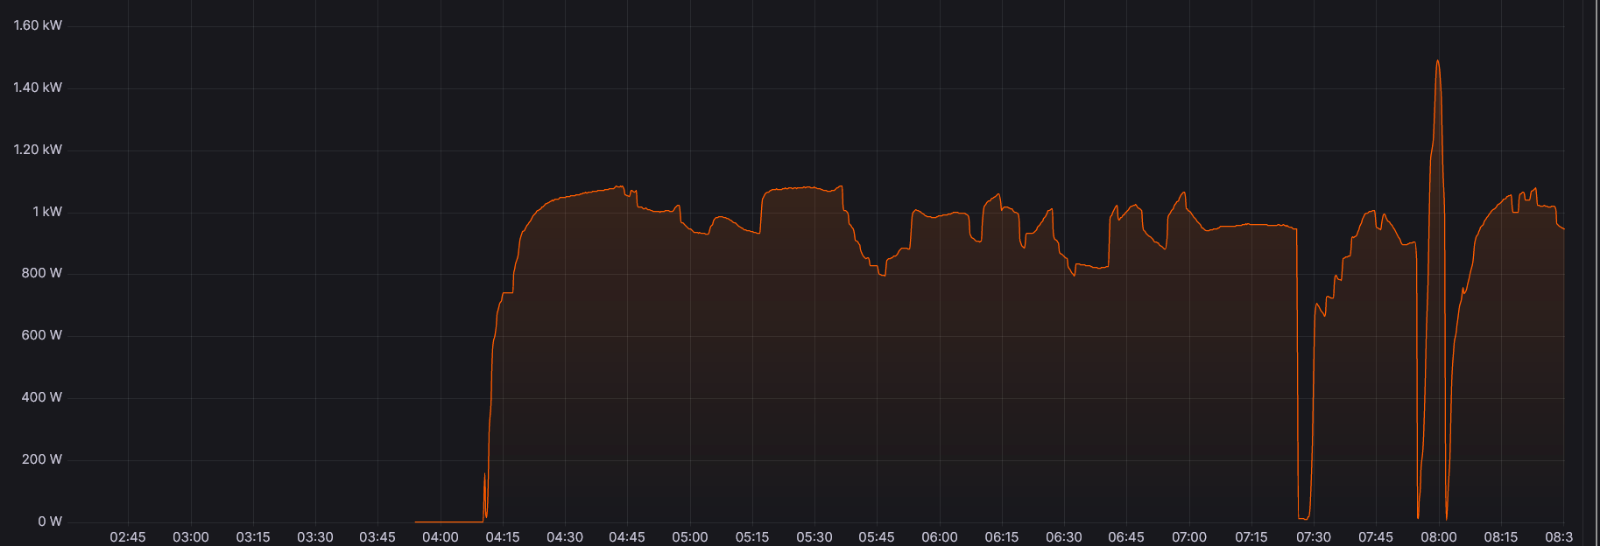This screenshot has height=546, width=1600.
Task: Click the 04:30 time axis label
Action: pyautogui.click(x=565, y=537)
